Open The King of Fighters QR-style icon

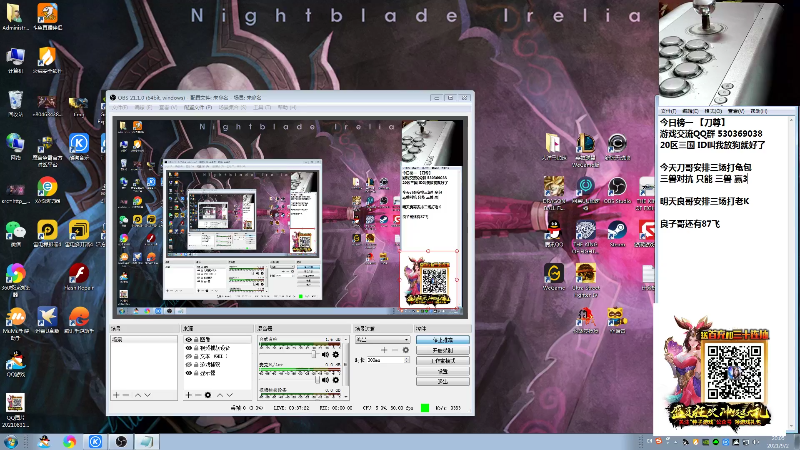586,236
